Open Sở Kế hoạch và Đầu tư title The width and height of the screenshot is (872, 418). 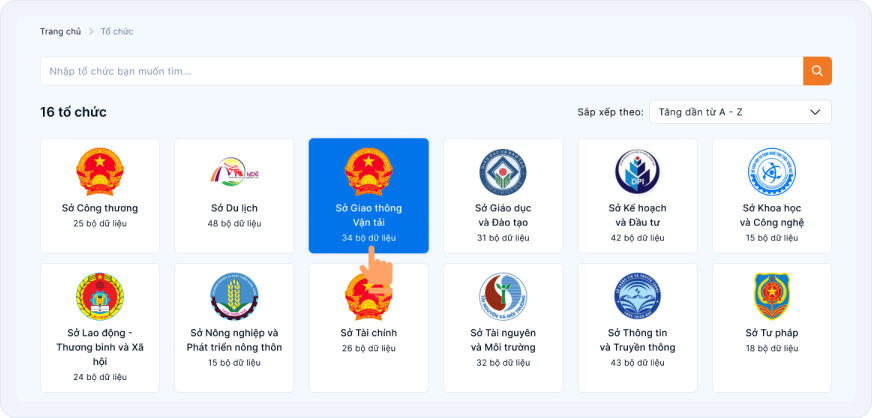click(637, 216)
